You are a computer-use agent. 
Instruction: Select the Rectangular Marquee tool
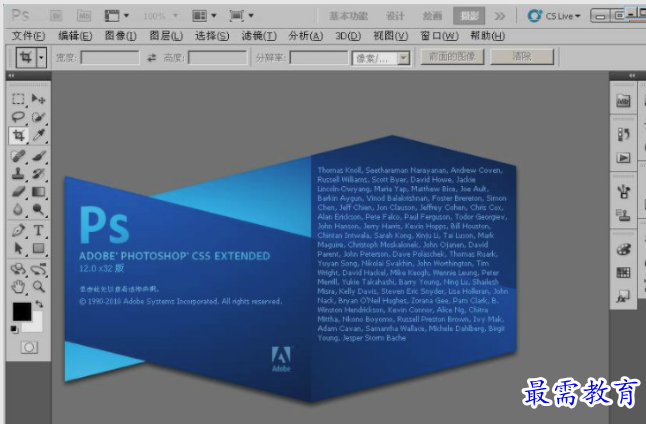[x=18, y=99]
